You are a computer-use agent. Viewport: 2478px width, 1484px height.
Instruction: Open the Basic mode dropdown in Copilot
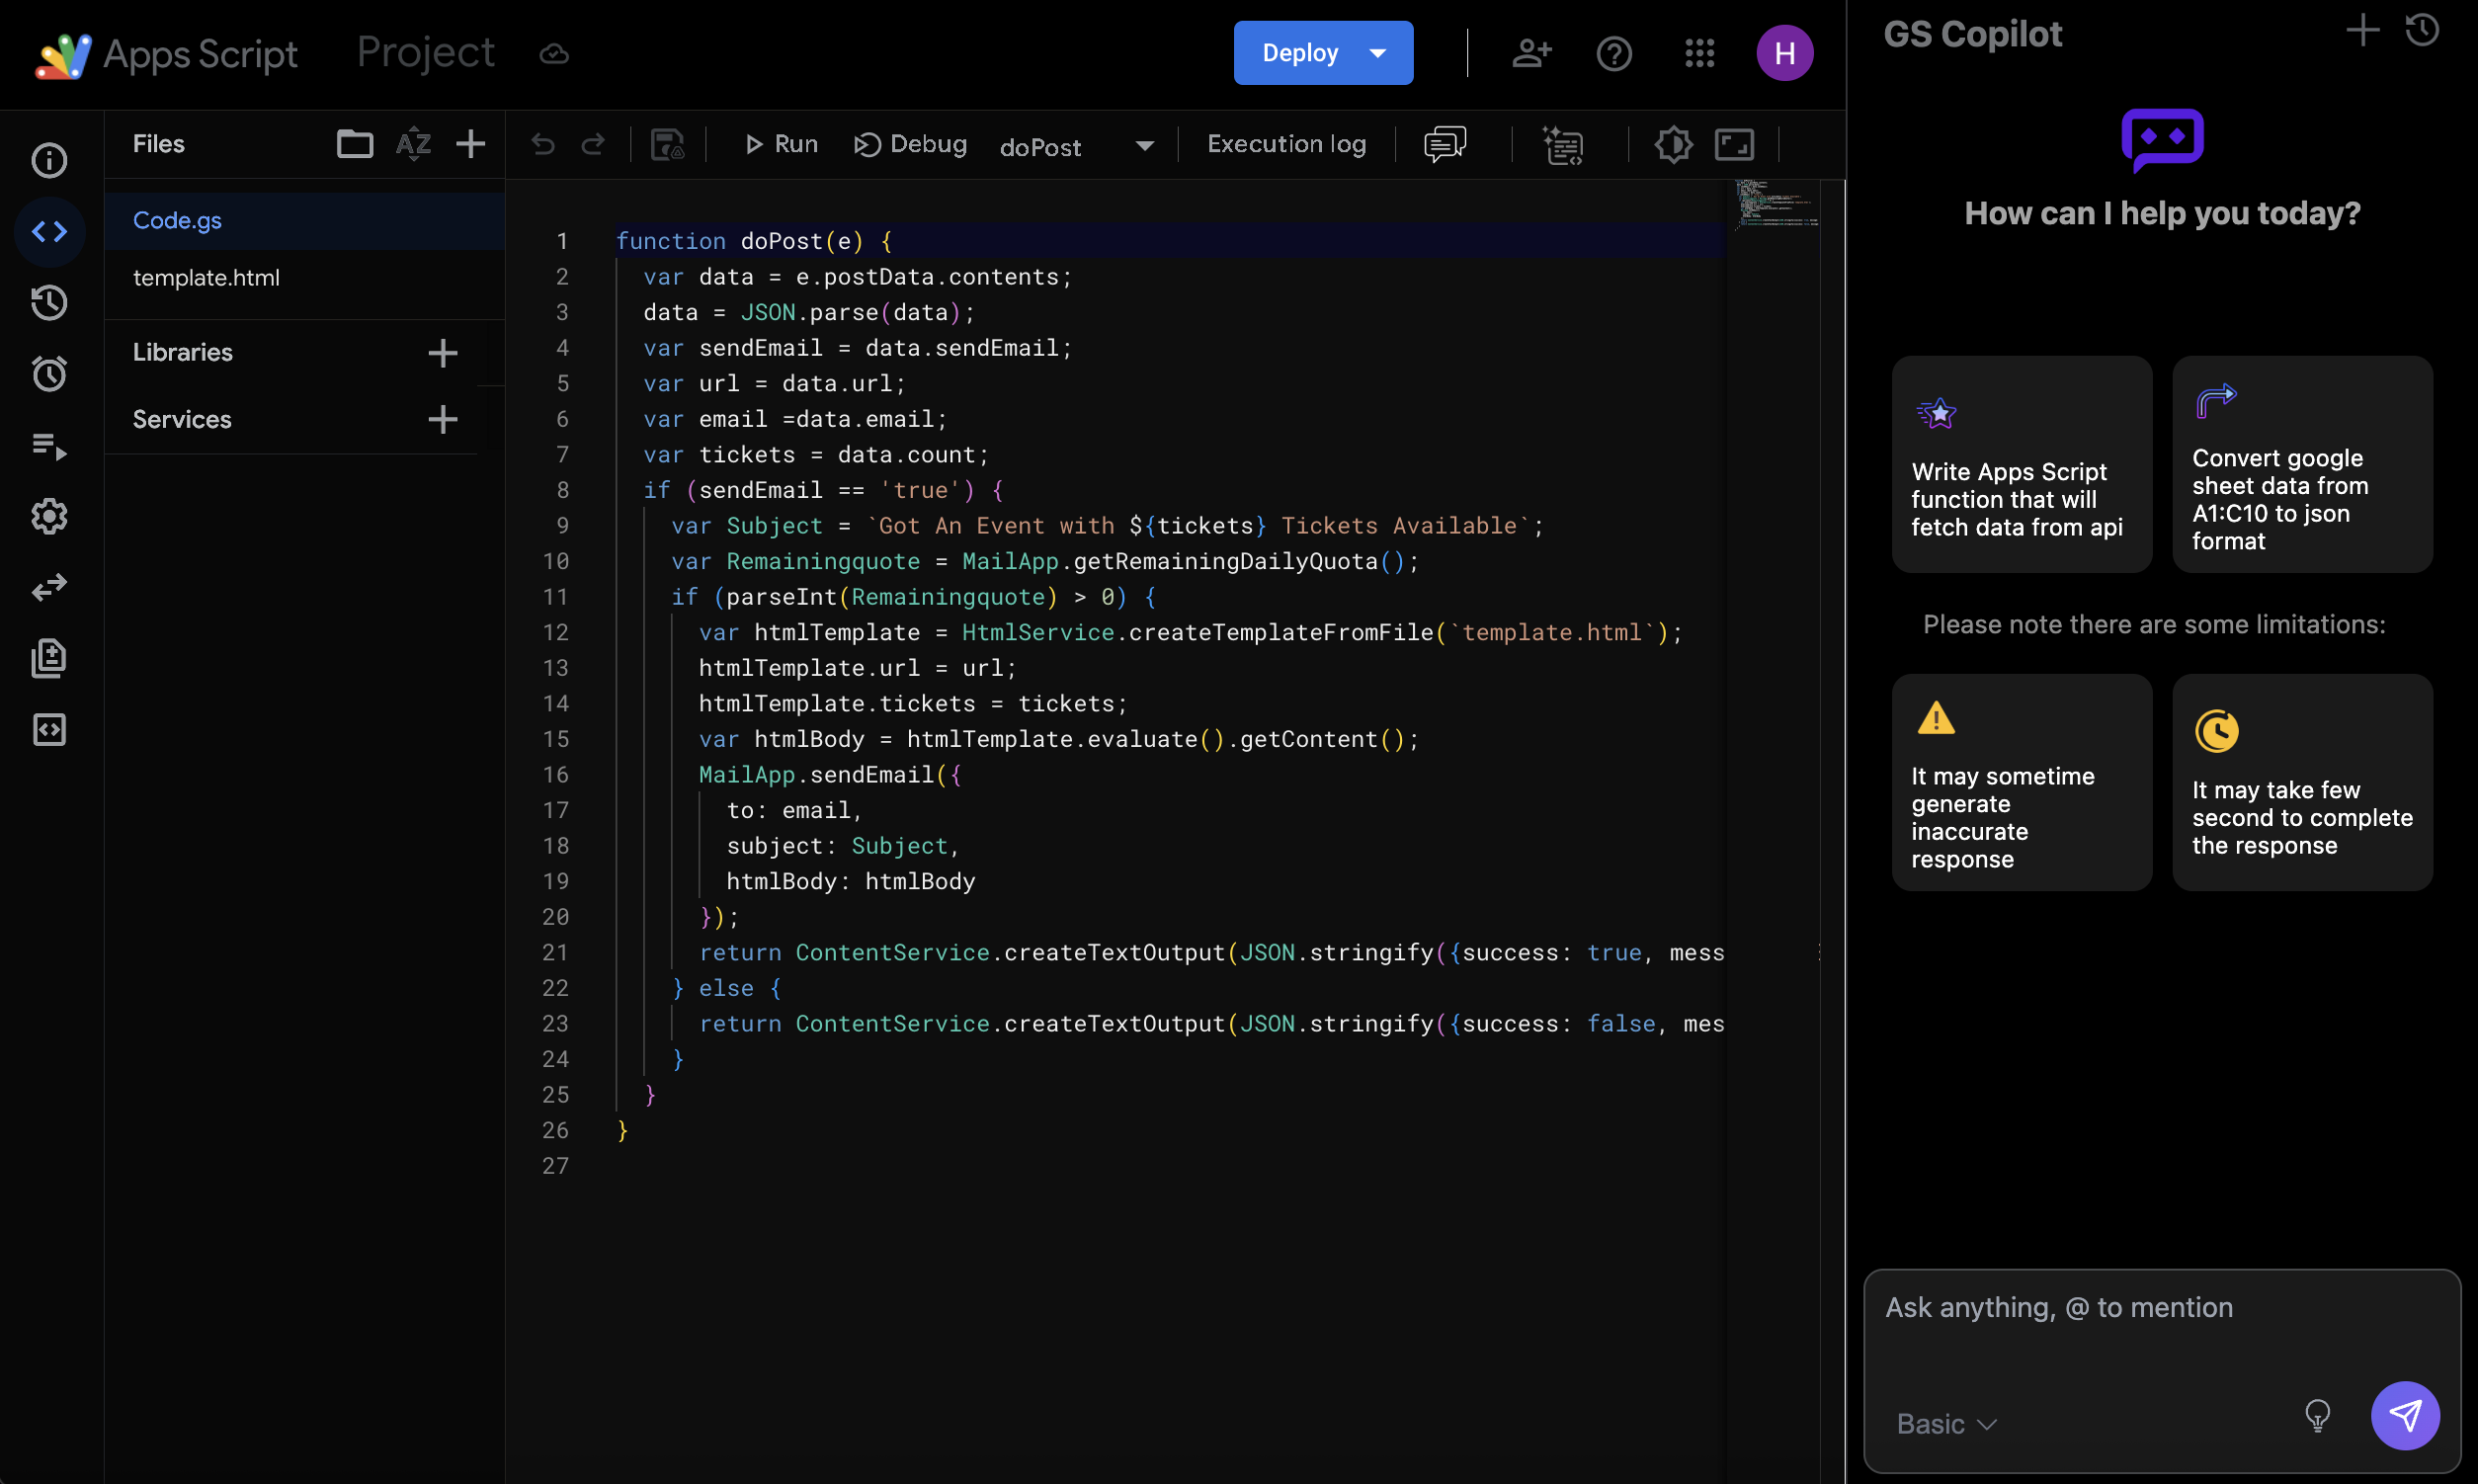[x=1947, y=1424]
